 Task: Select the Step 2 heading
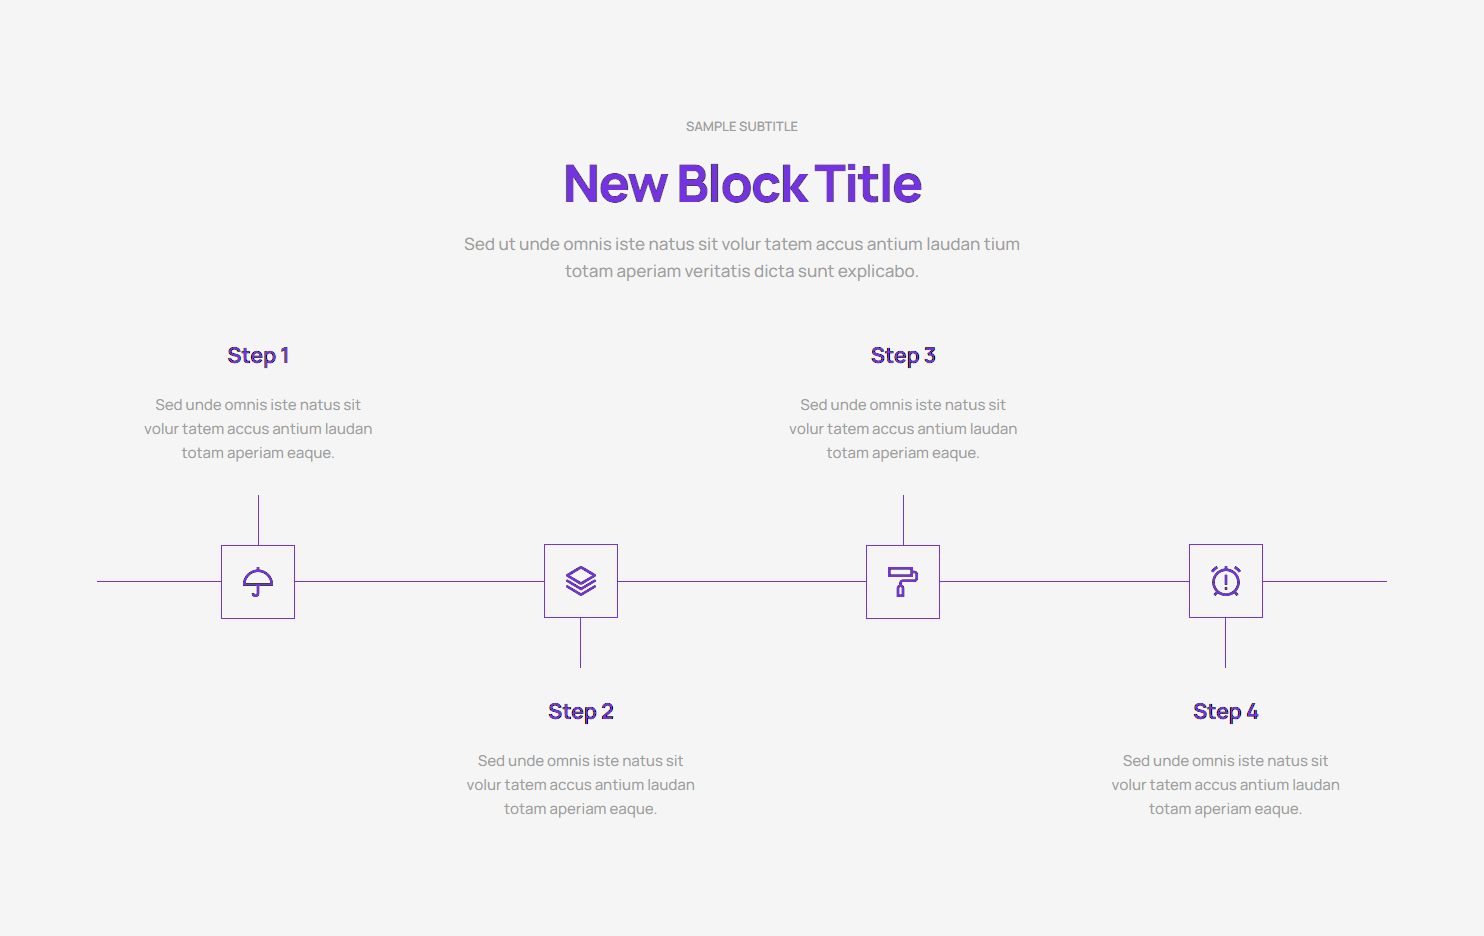[x=581, y=712]
